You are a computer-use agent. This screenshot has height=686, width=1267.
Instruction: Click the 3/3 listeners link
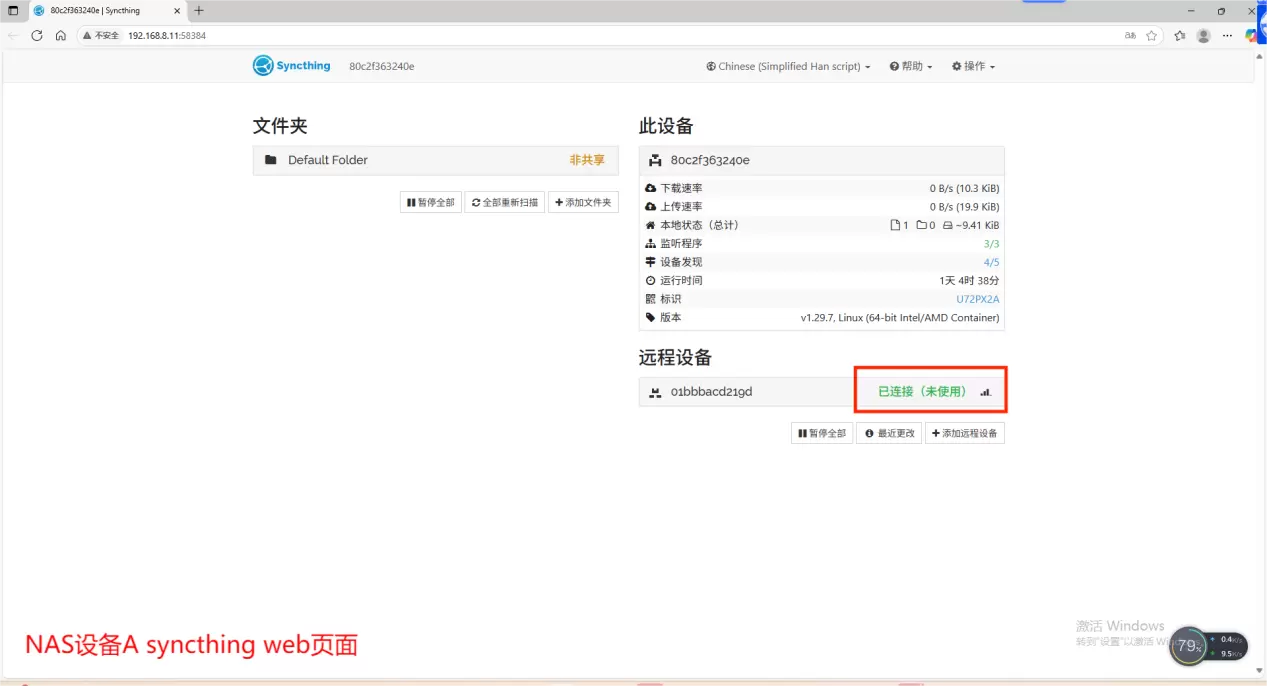pos(991,244)
